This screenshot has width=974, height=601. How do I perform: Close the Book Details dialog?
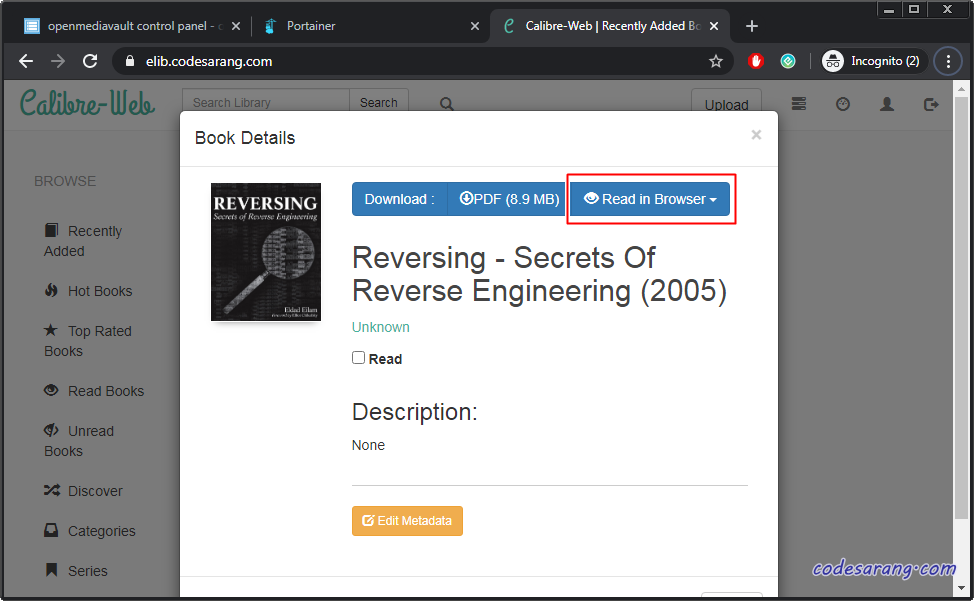pyautogui.click(x=756, y=135)
